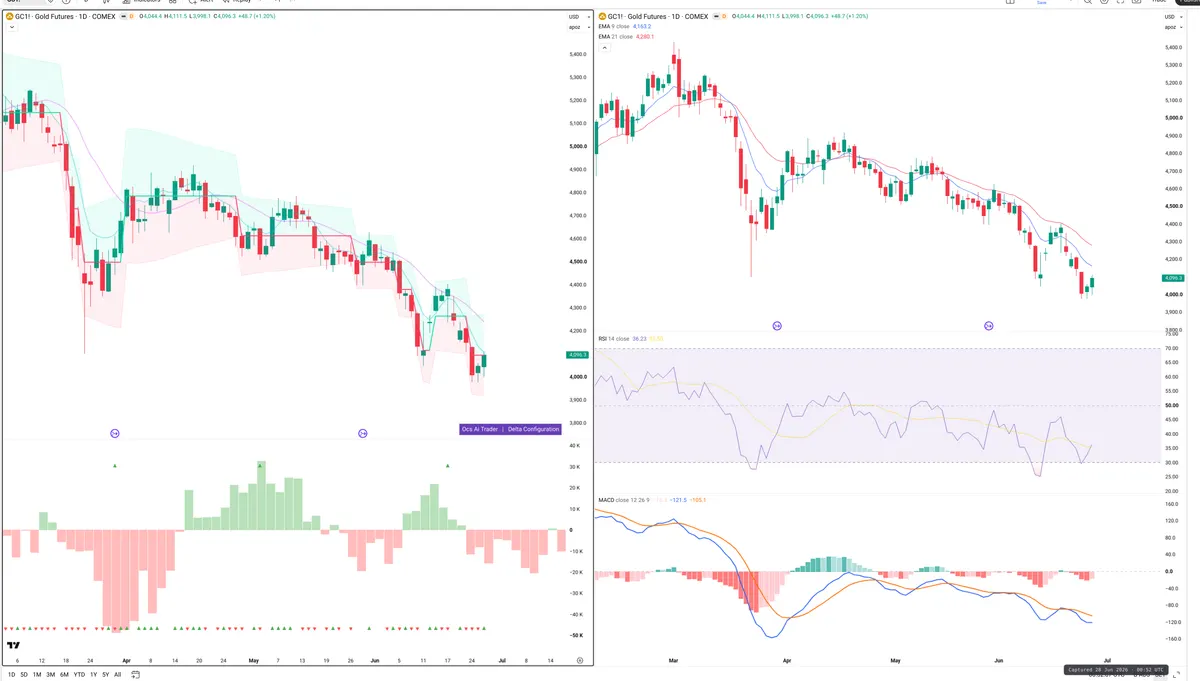1200x681 pixels.
Task: Click second purple event marker on right chart
Action: [x=989, y=326]
